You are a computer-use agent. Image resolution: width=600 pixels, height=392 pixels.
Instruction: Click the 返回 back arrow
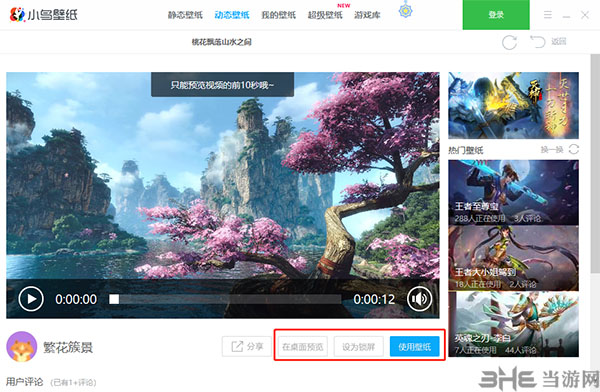[x=537, y=41]
